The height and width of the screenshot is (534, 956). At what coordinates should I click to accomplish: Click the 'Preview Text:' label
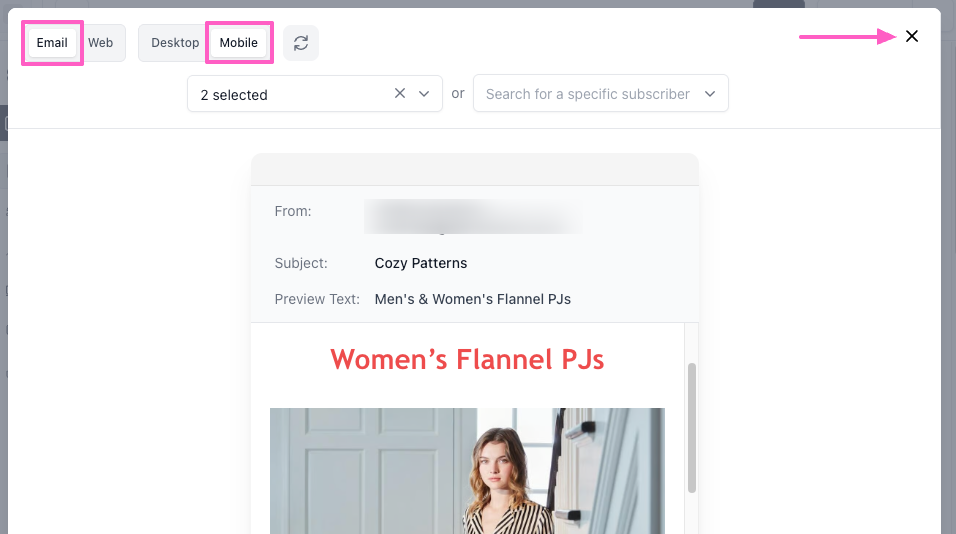[x=317, y=299]
